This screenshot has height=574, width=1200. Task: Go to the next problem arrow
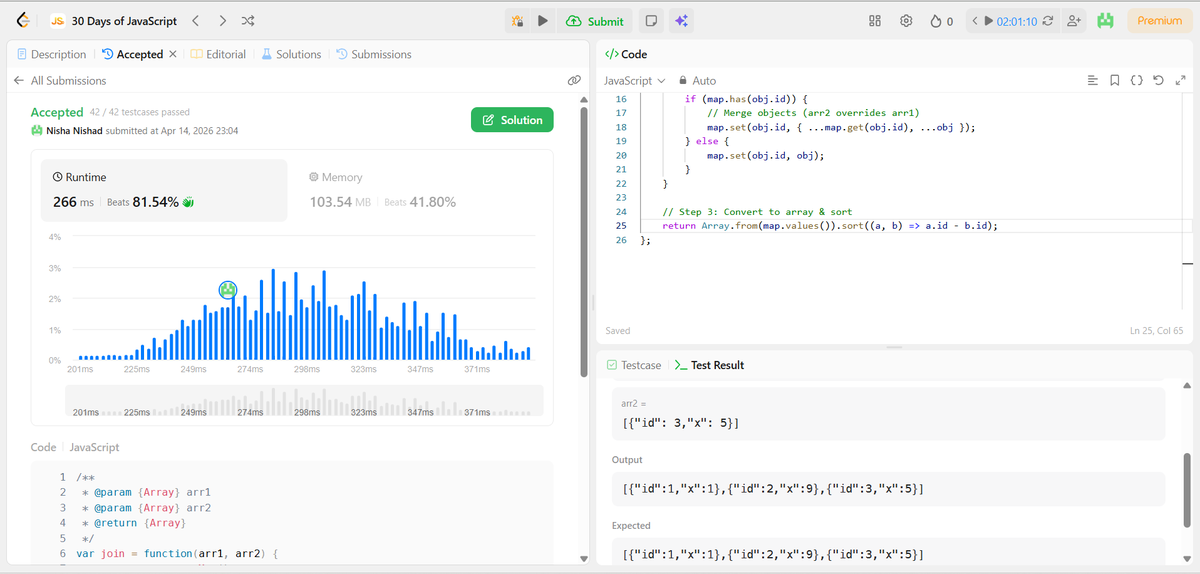tap(222, 20)
